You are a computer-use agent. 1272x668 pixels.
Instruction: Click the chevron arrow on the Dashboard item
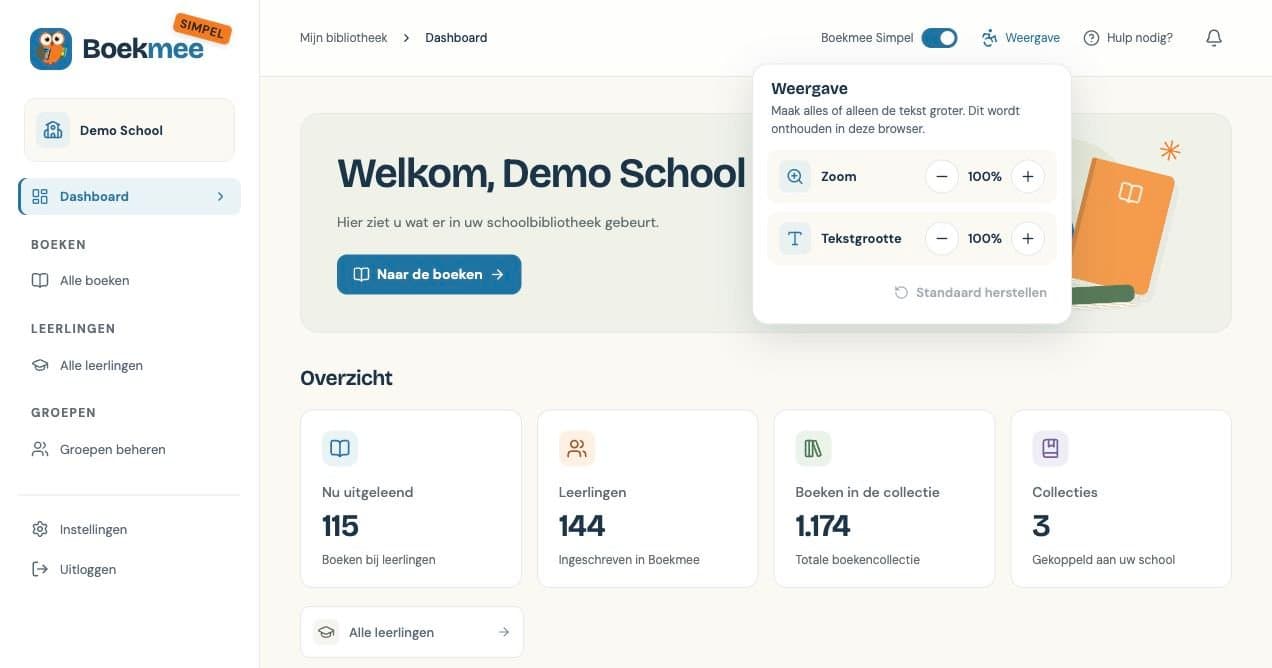point(221,196)
